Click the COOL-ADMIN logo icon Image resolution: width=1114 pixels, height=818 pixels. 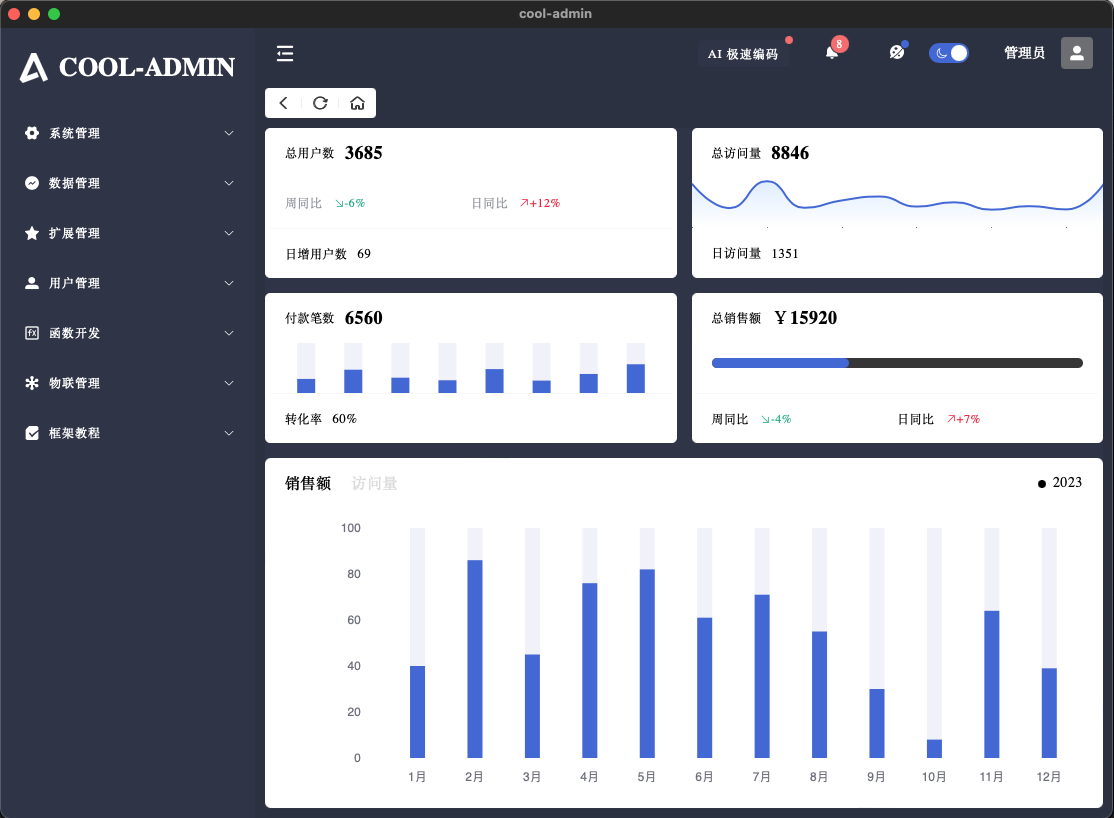coord(34,68)
